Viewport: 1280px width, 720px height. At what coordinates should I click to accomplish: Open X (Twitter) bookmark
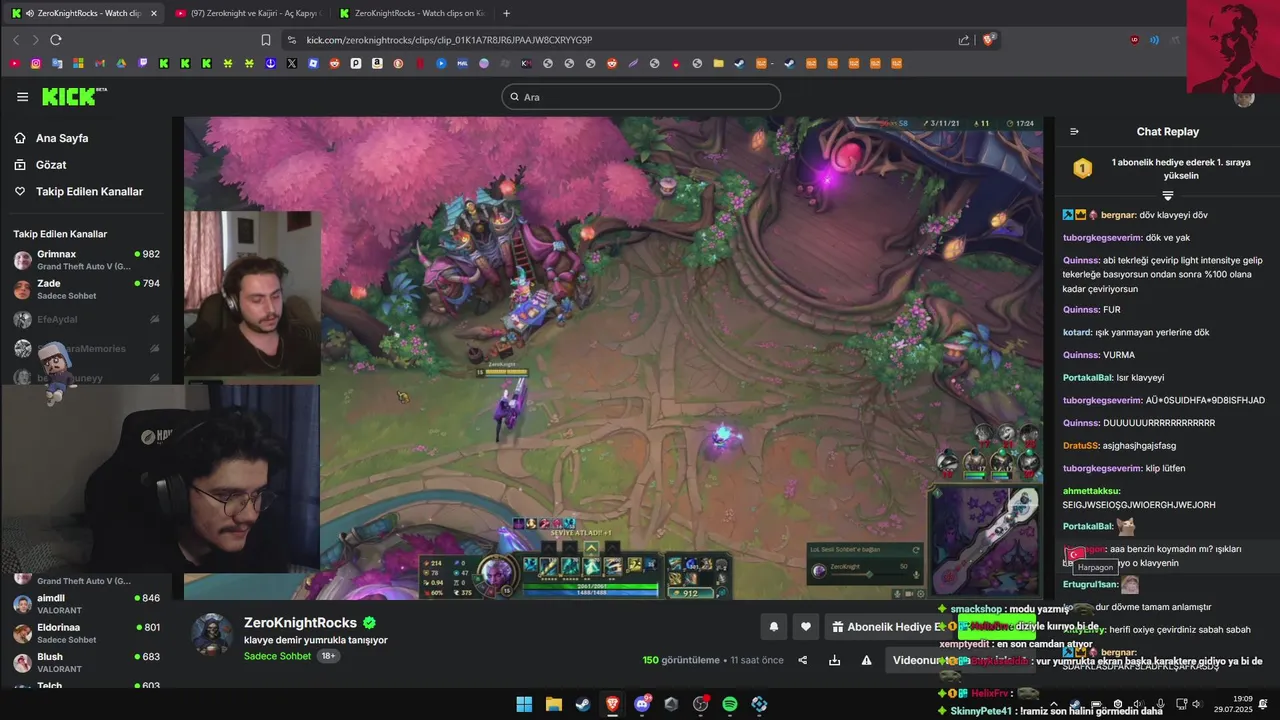[x=291, y=63]
